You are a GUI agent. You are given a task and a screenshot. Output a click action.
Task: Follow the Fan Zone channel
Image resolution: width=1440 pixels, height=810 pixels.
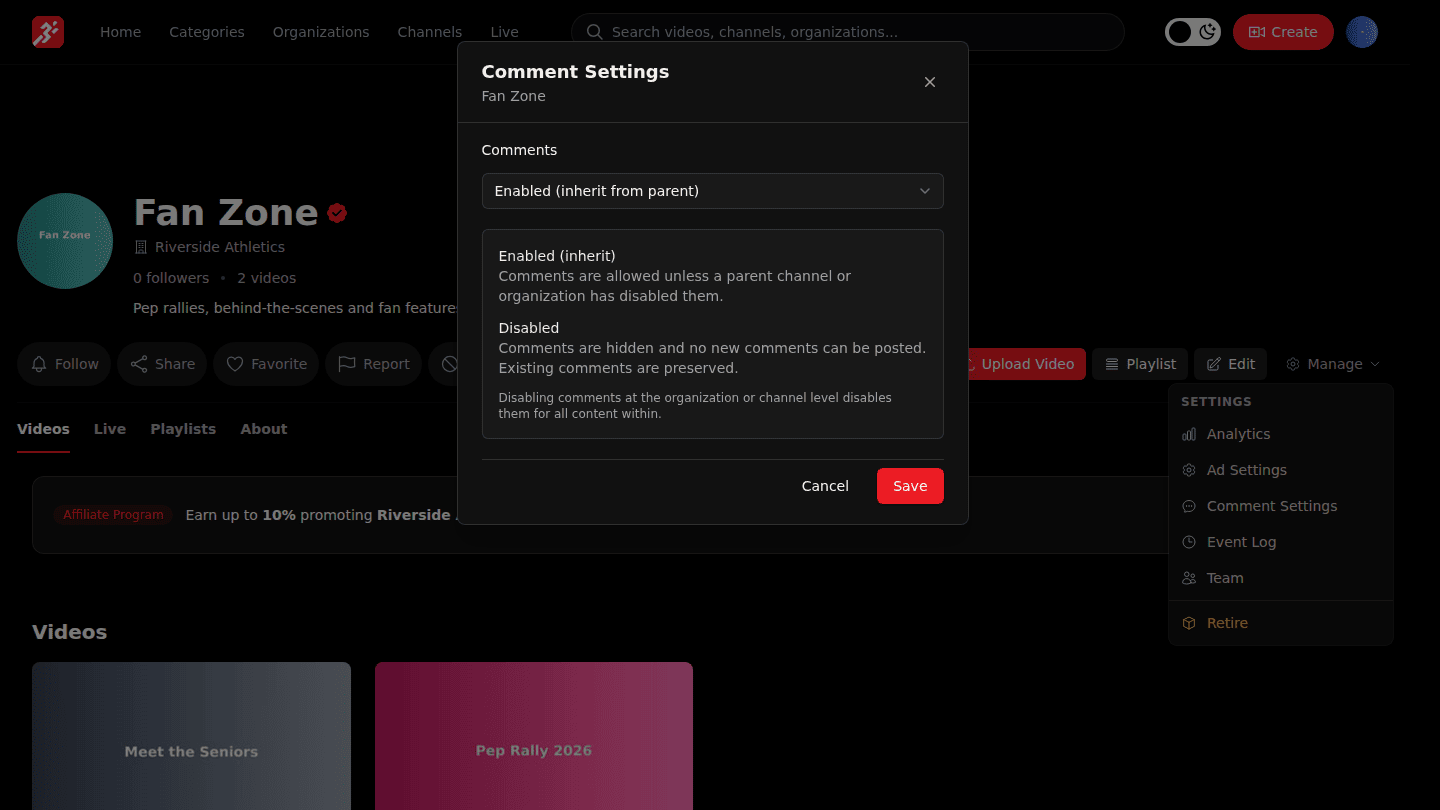64,364
